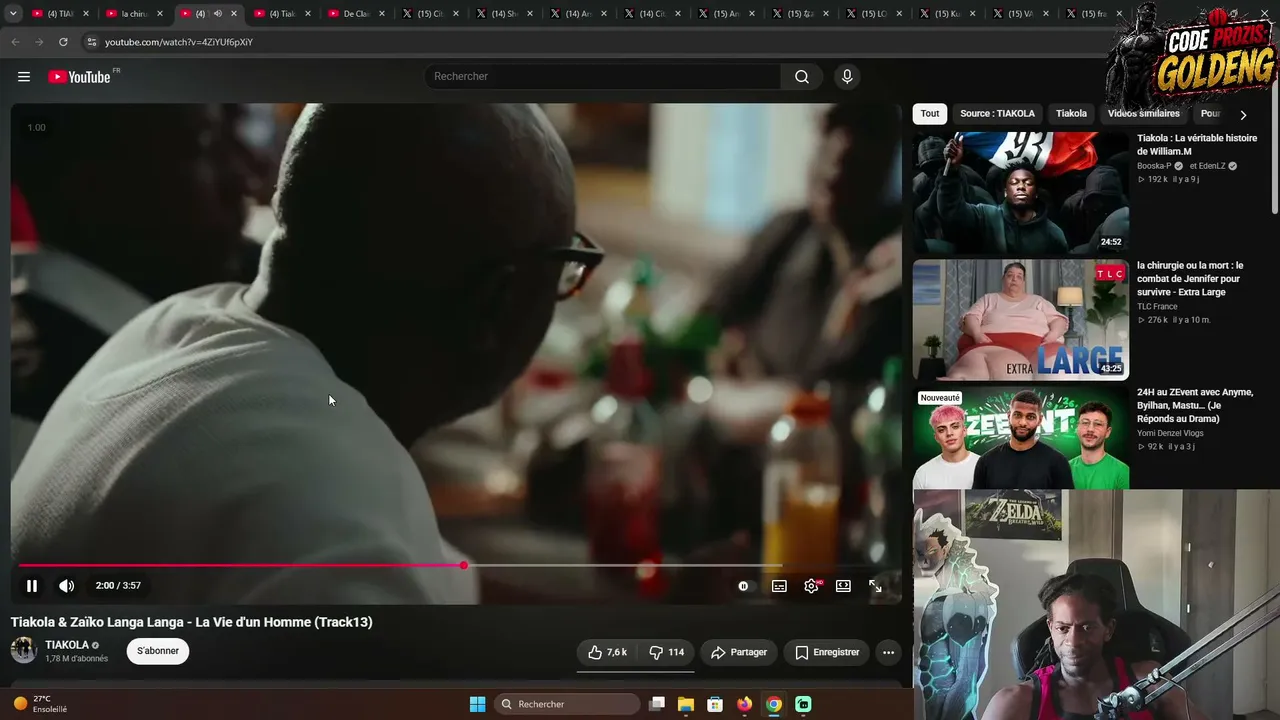The width and height of the screenshot is (1280, 720).
Task: Select the Vidéos similaires chip
Action: pyautogui.click(x=1144, y=114)
